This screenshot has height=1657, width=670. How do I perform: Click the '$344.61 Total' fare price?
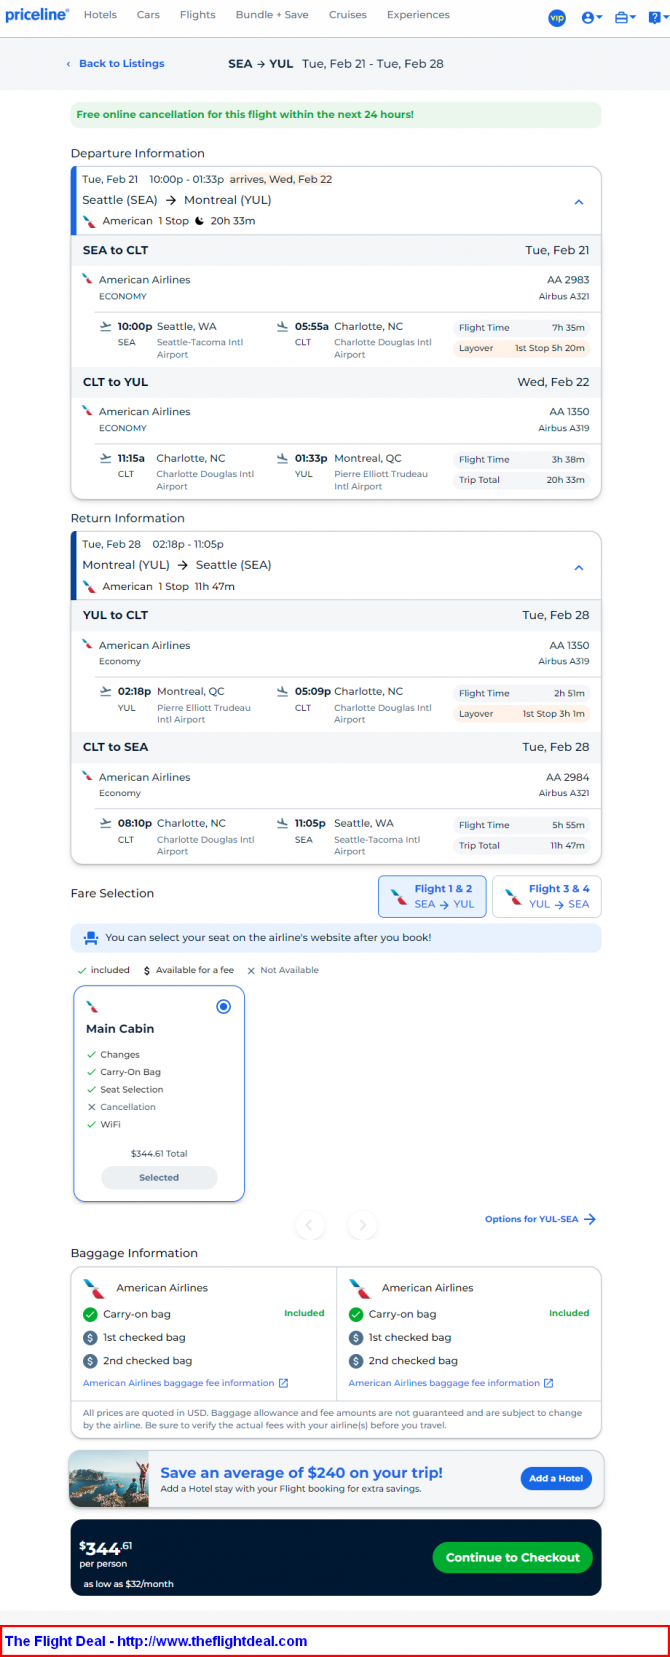coord(159,1154)
